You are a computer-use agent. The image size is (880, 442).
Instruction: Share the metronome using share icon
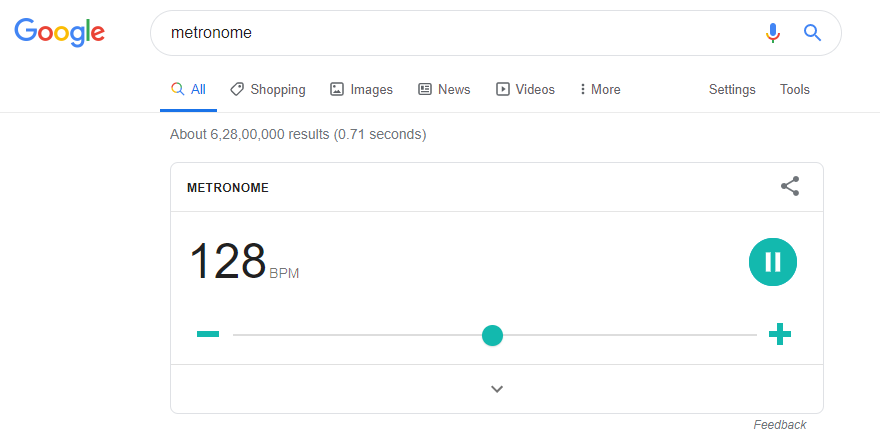[790, 186]
